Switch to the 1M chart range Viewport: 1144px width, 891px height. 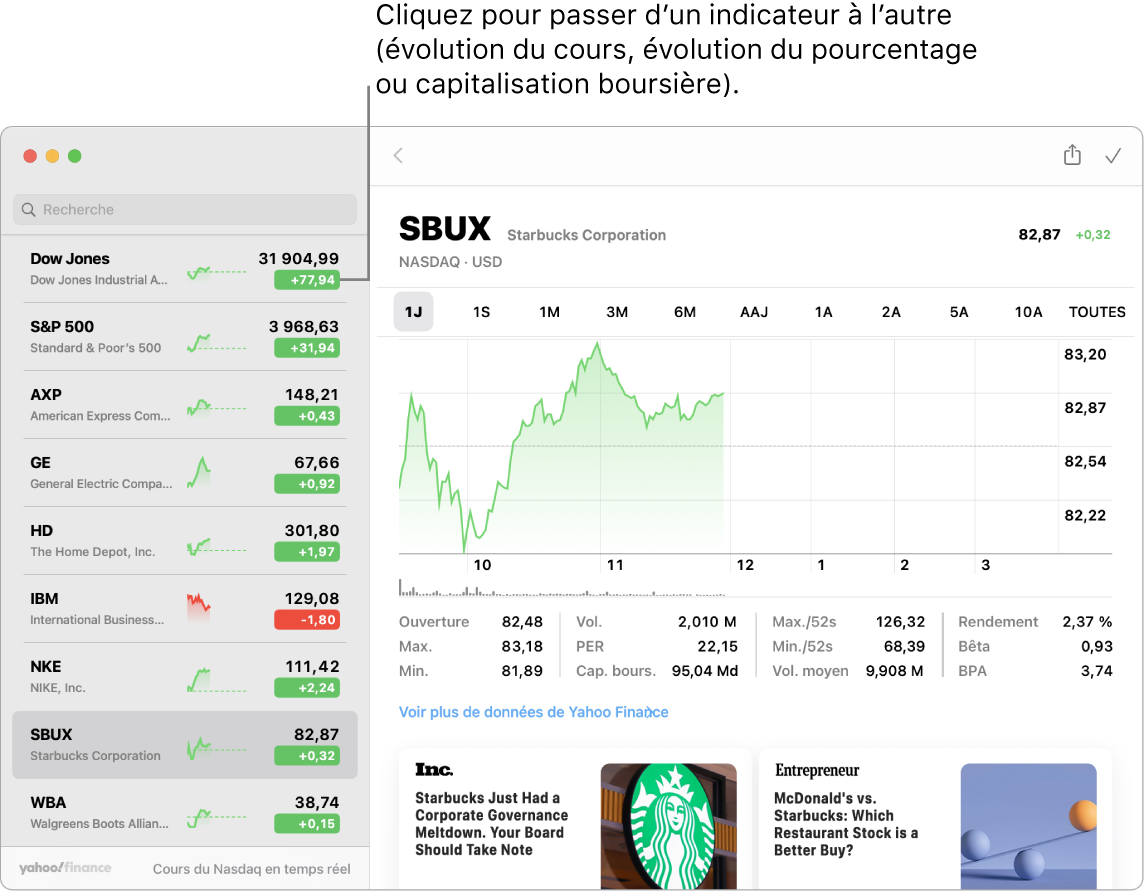pos(549,311)
